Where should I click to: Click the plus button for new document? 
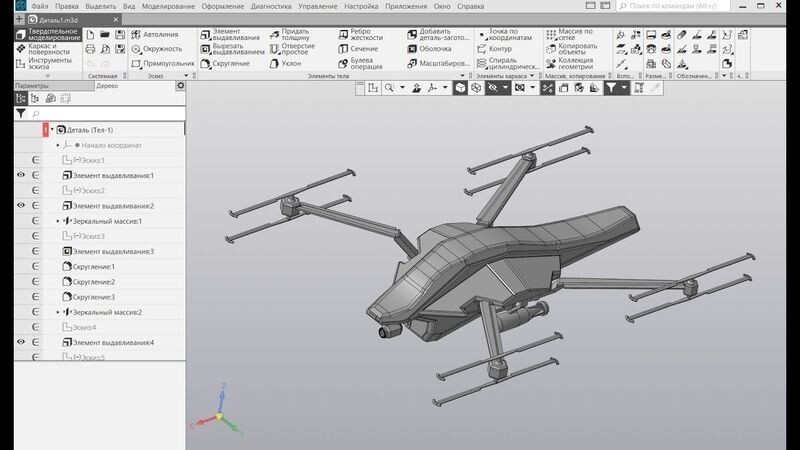coord(19,19)
